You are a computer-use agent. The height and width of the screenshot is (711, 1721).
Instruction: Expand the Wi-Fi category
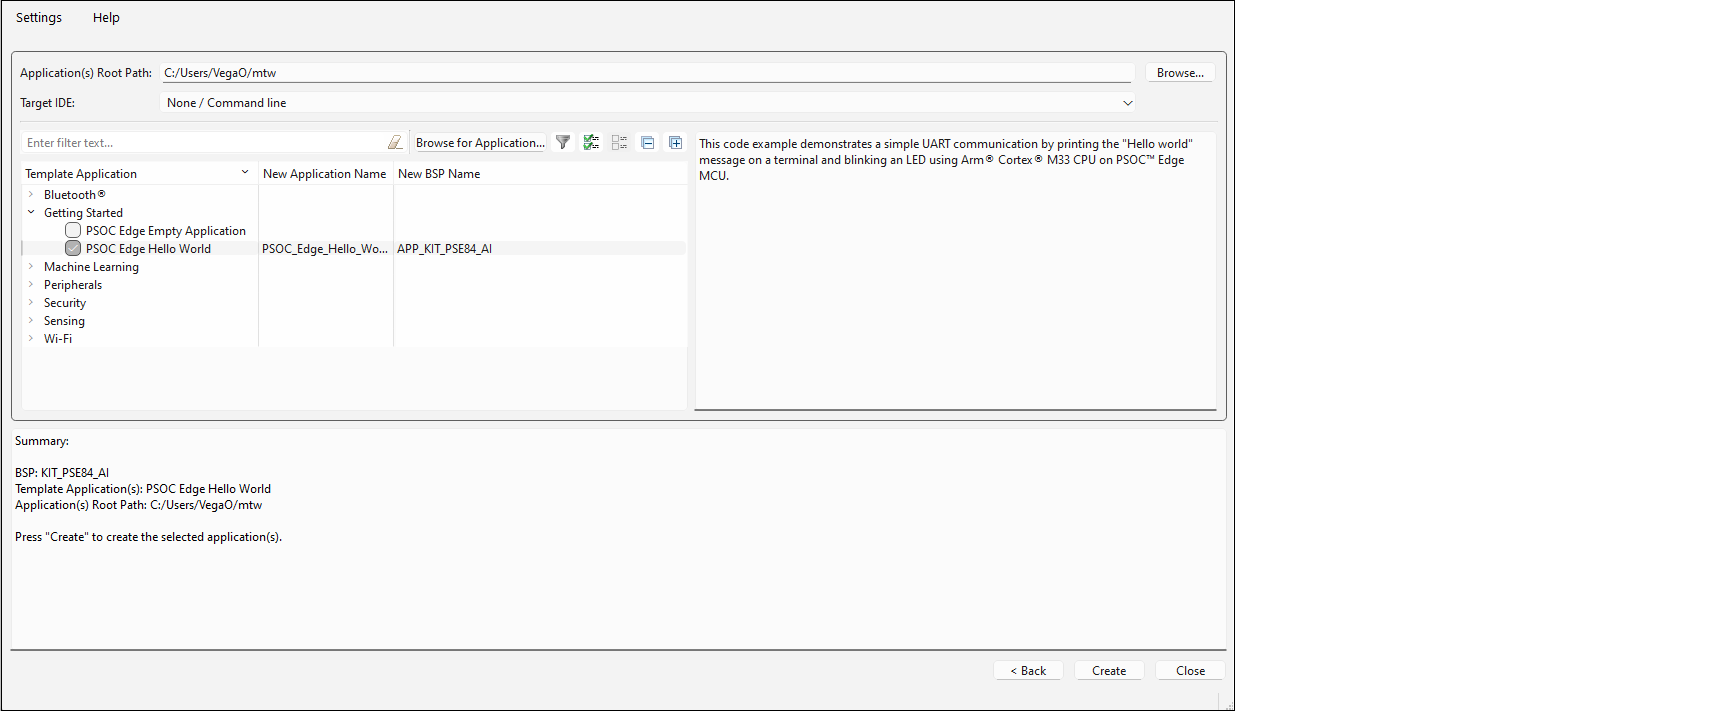click(x=31, y=339)
